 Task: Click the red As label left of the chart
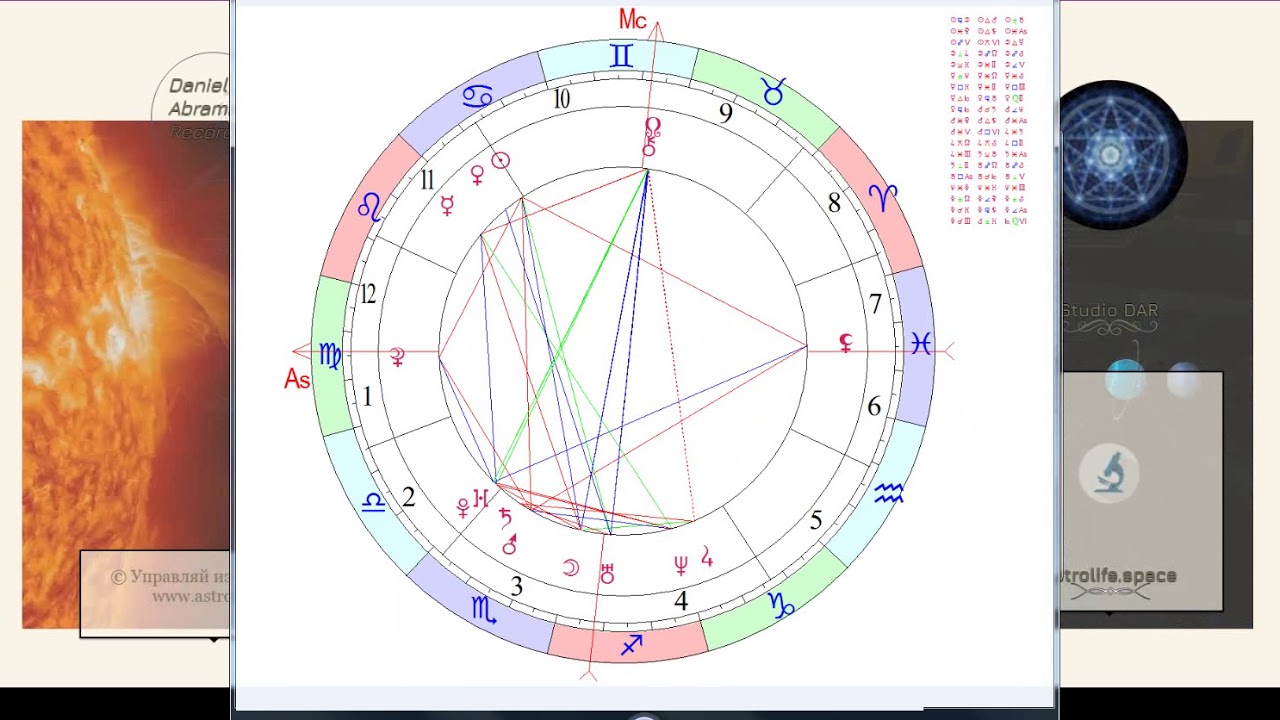297,380
